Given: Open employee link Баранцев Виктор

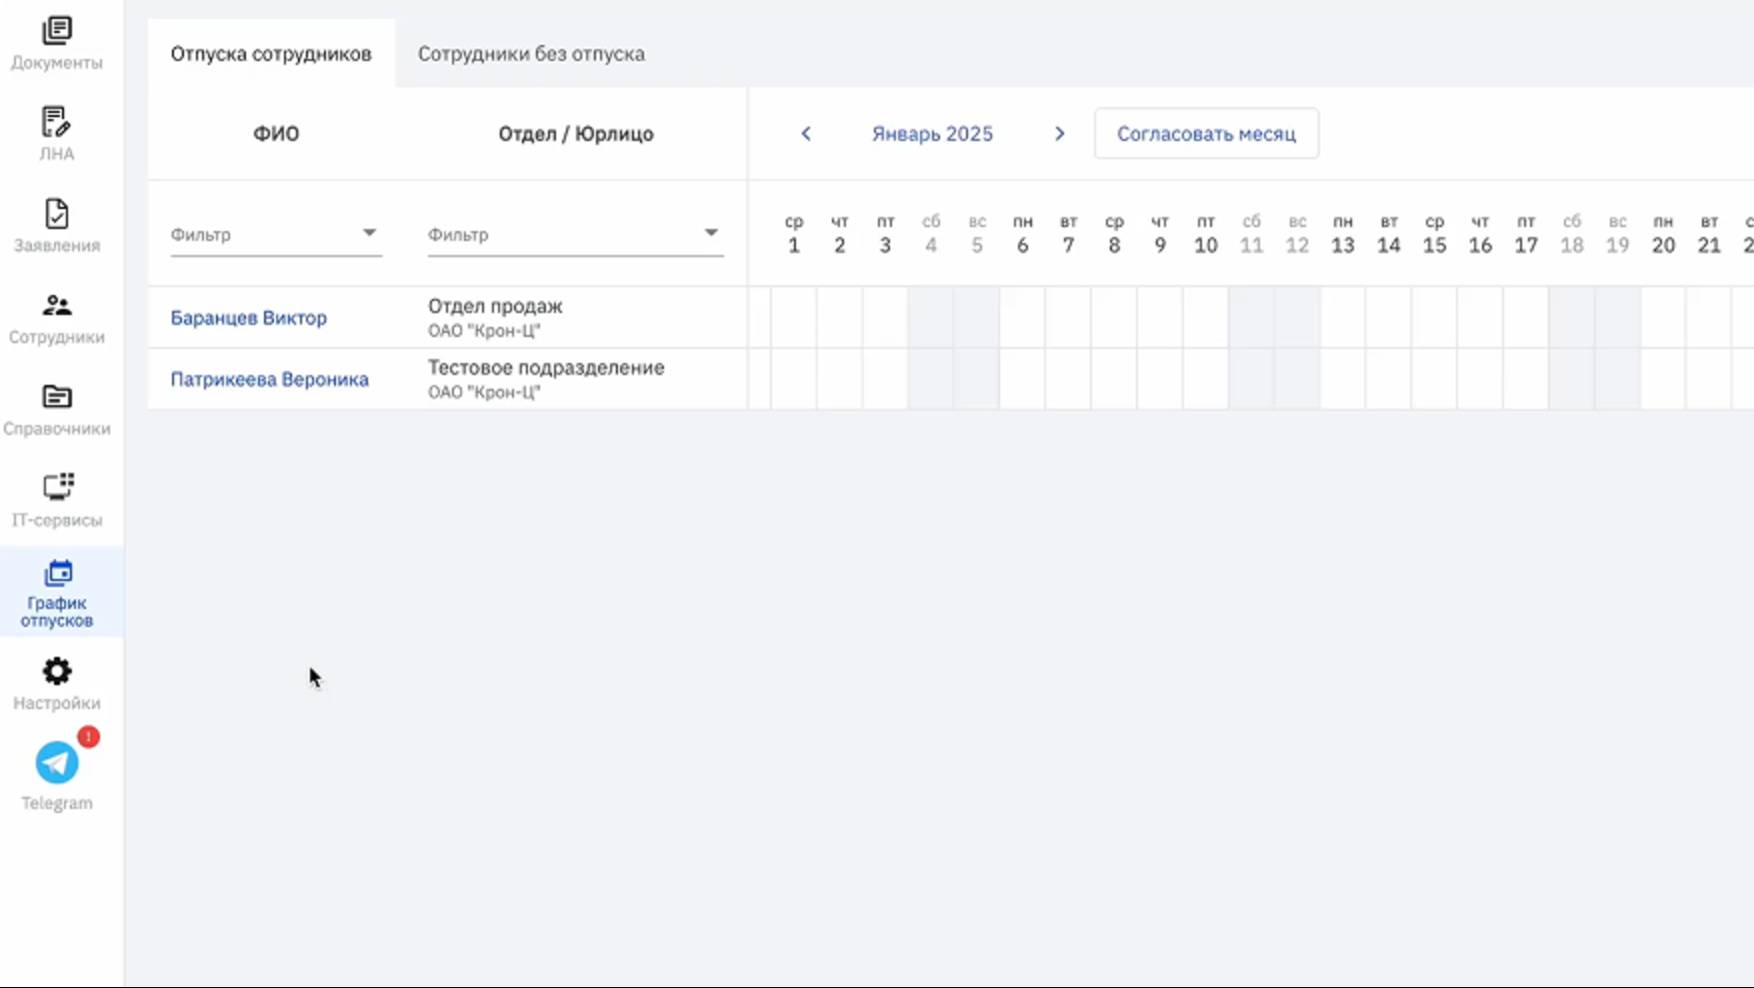Looking at the screenshot, I should click(249, 318).
